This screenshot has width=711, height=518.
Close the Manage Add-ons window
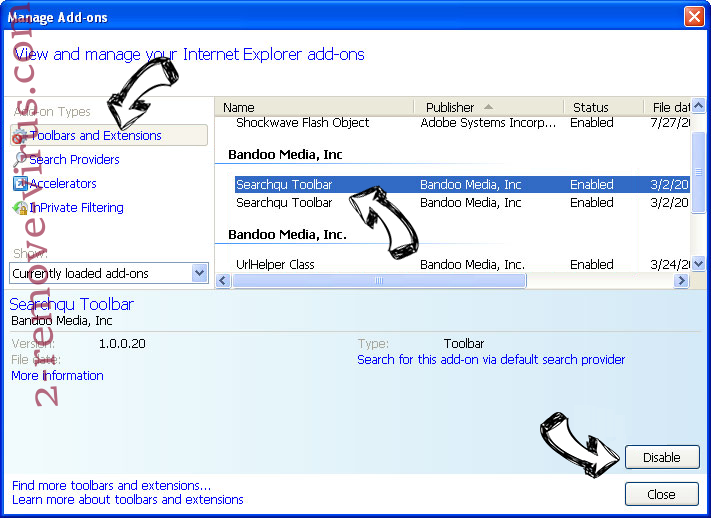click(x=694, y=17)
